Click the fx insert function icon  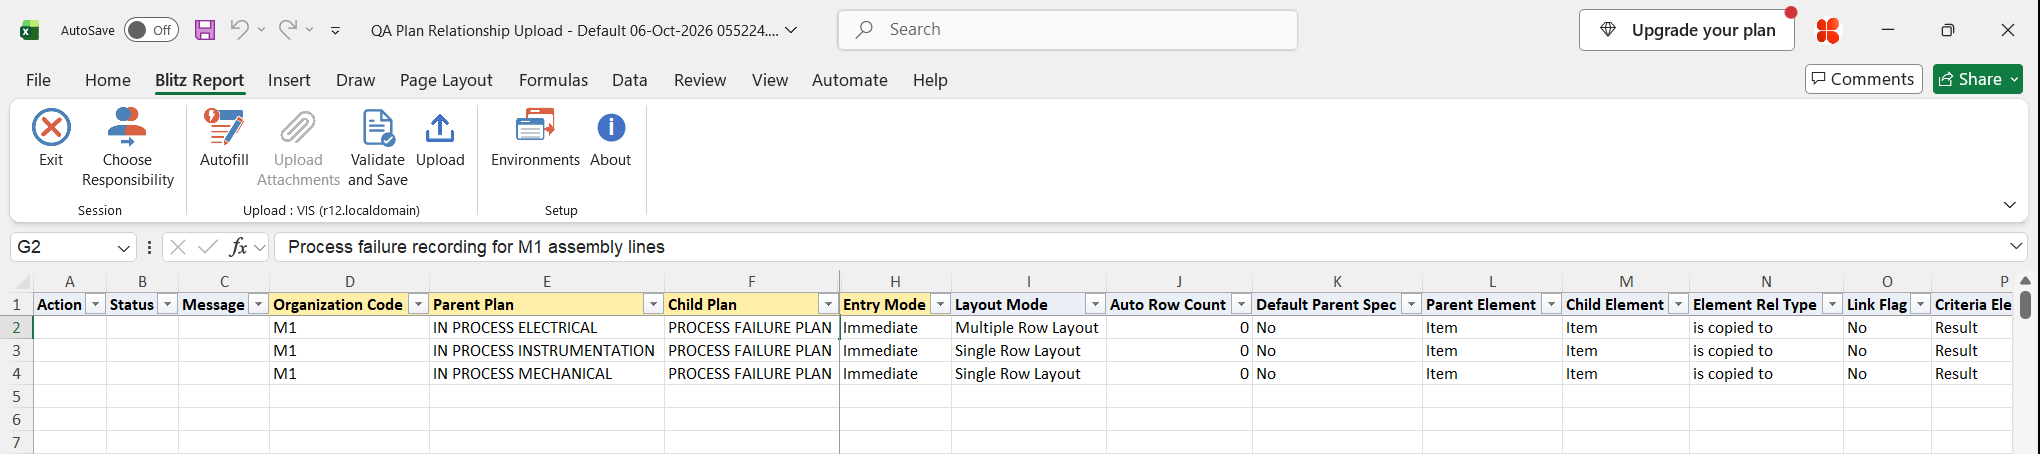pyautogui.click(x=238, y=247)
